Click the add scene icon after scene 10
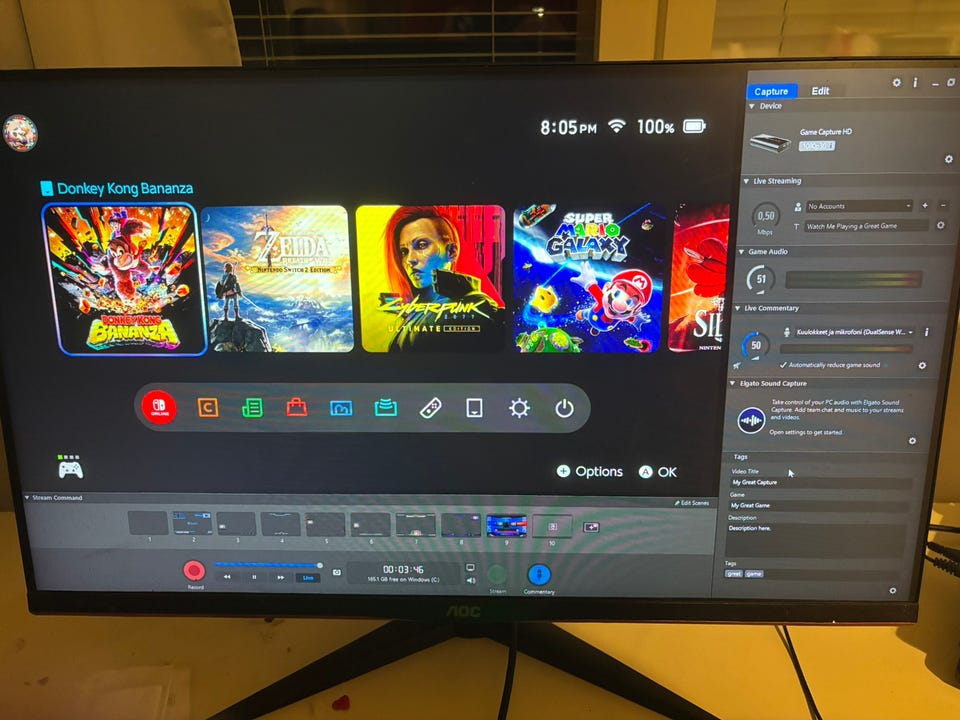 591,527
